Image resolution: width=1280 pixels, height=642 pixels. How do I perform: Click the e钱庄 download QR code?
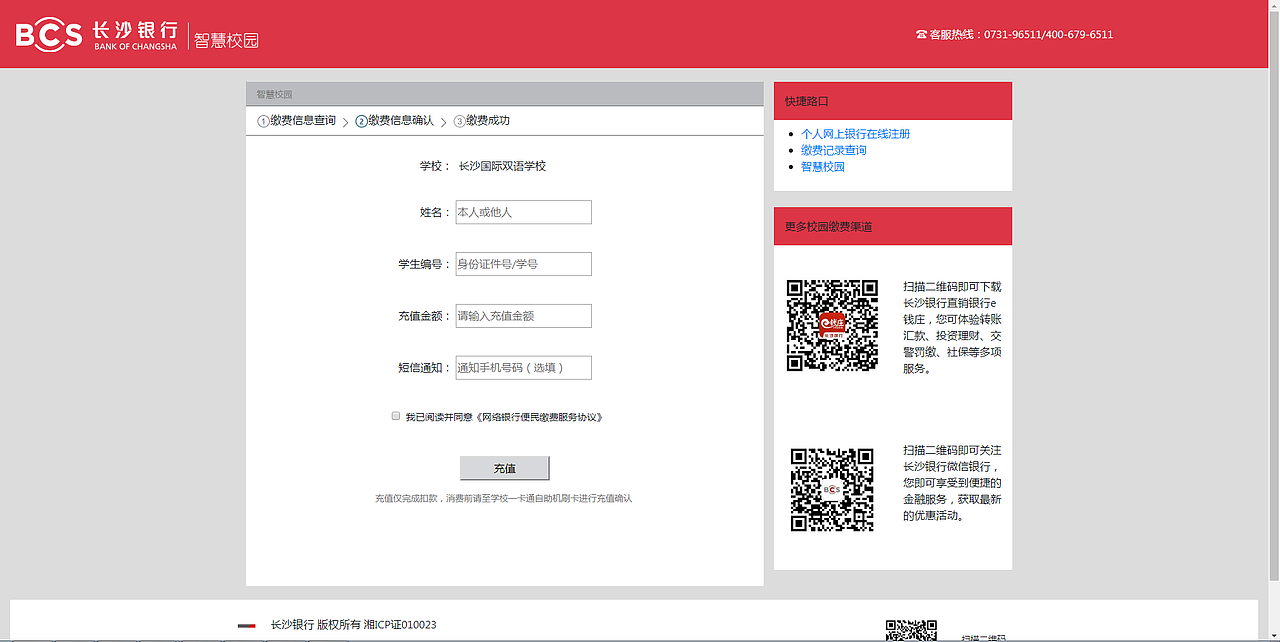(x=832, y=325)
